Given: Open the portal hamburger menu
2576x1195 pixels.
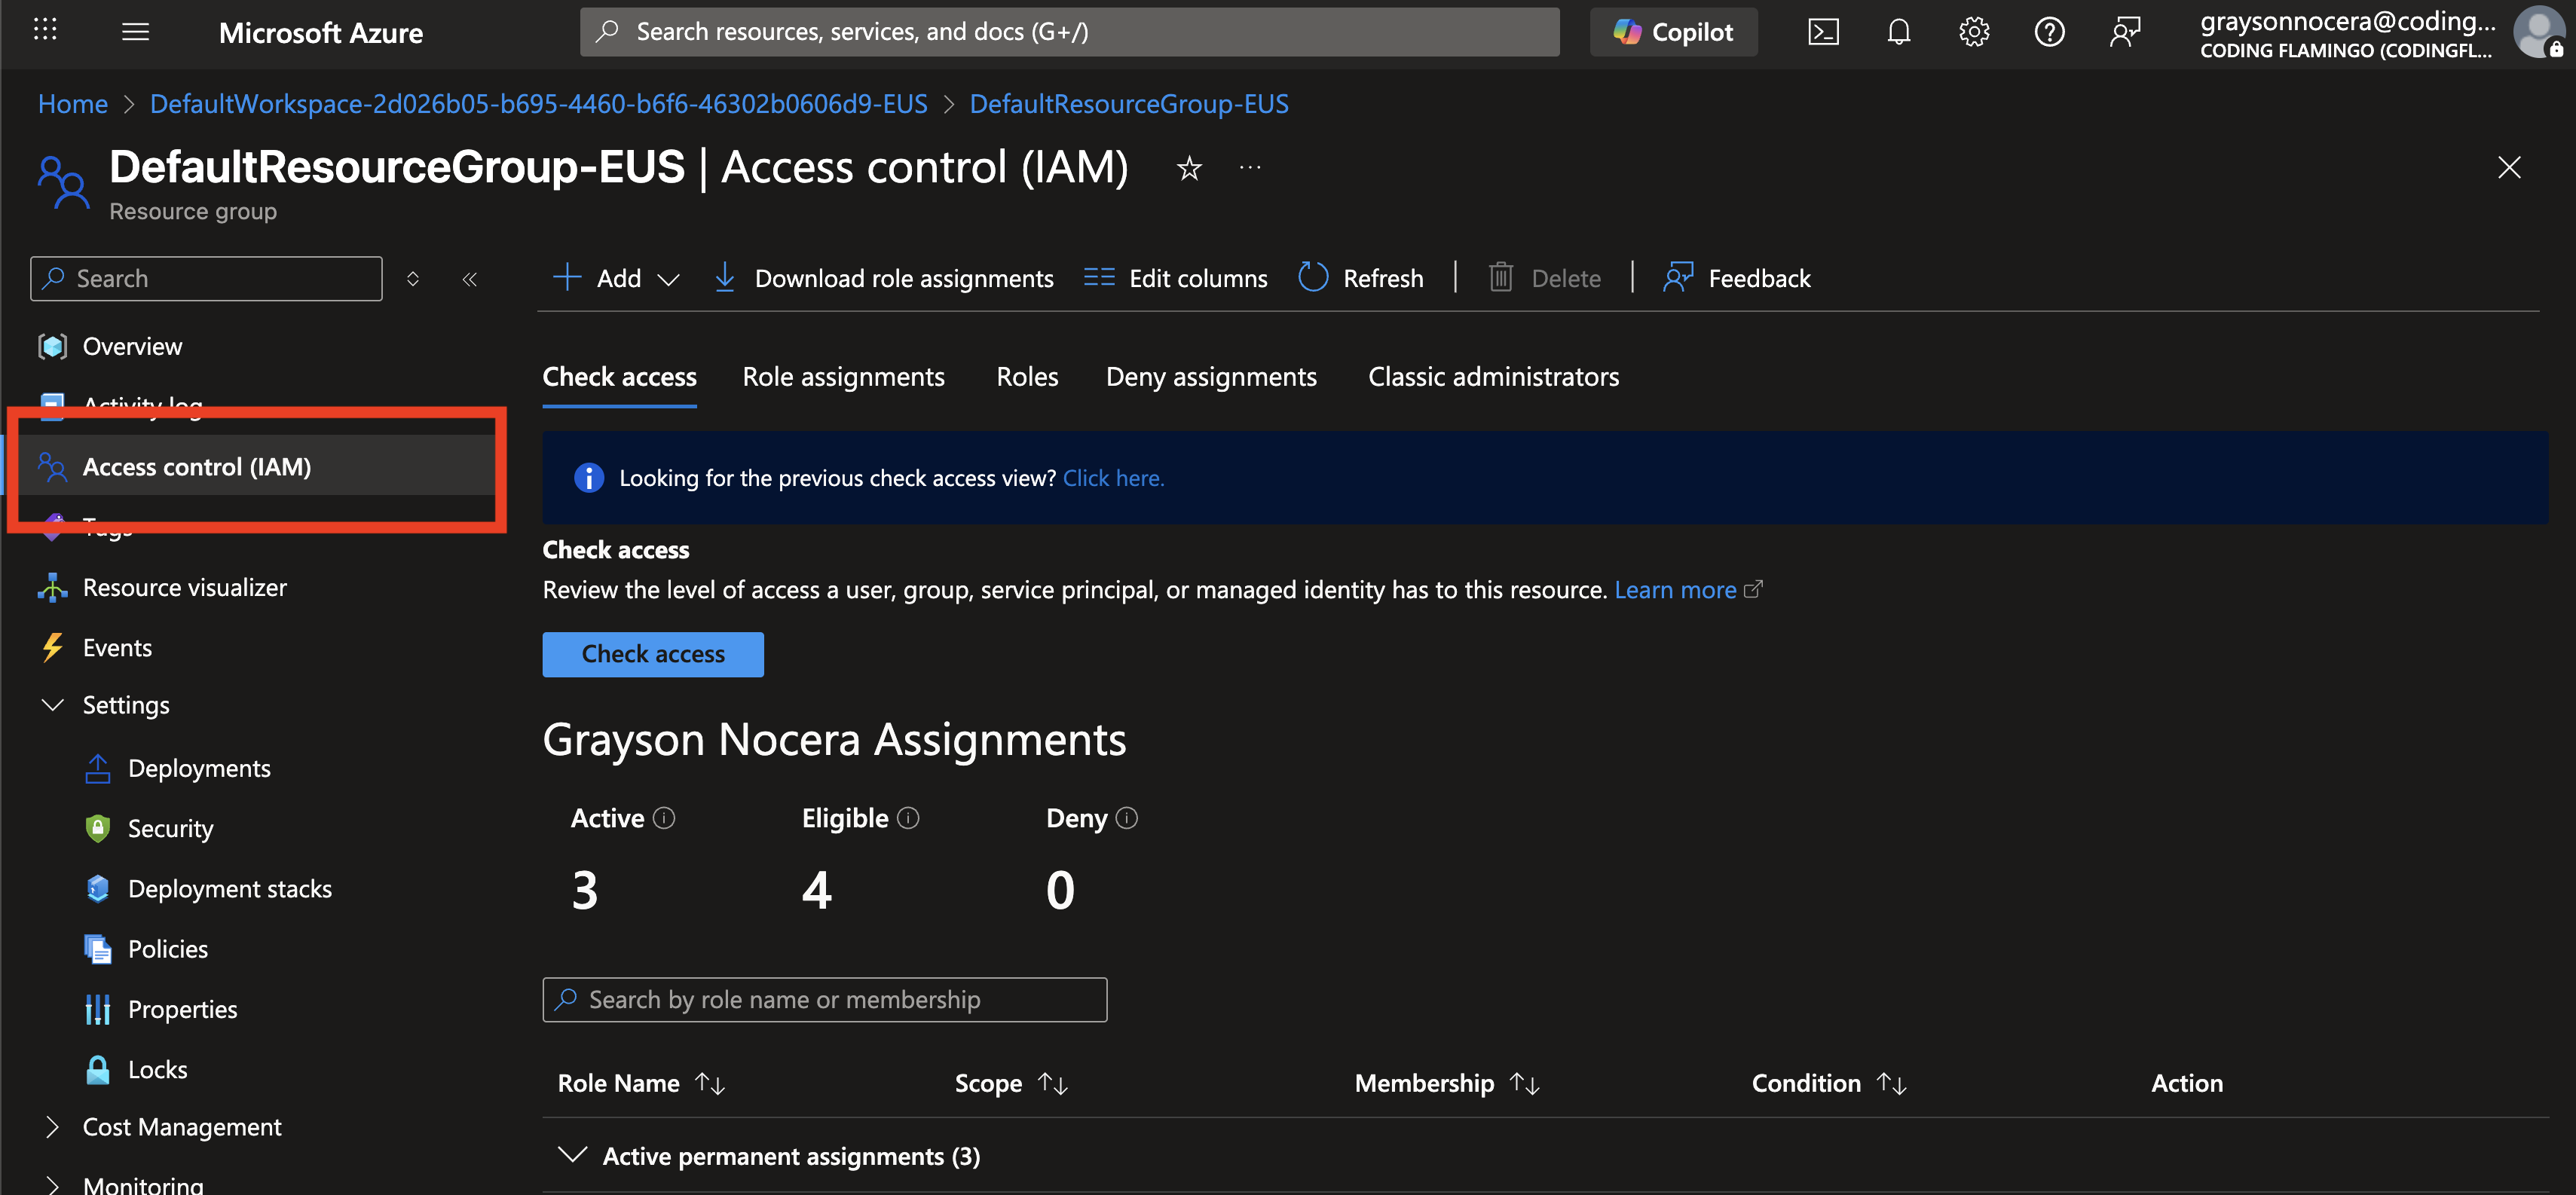Looking at the screenshot, I should (135, 31).
